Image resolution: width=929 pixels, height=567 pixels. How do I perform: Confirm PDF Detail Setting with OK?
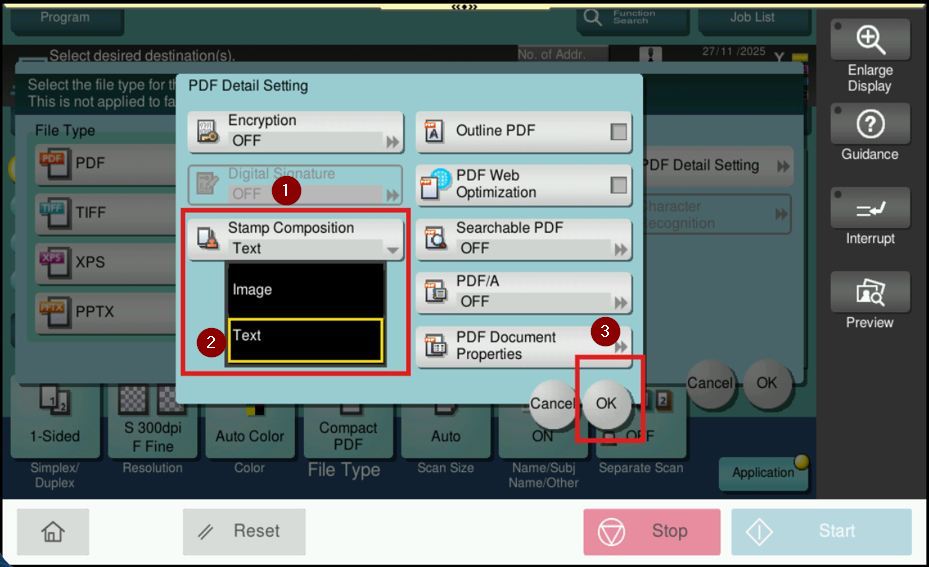pos(606,403)
